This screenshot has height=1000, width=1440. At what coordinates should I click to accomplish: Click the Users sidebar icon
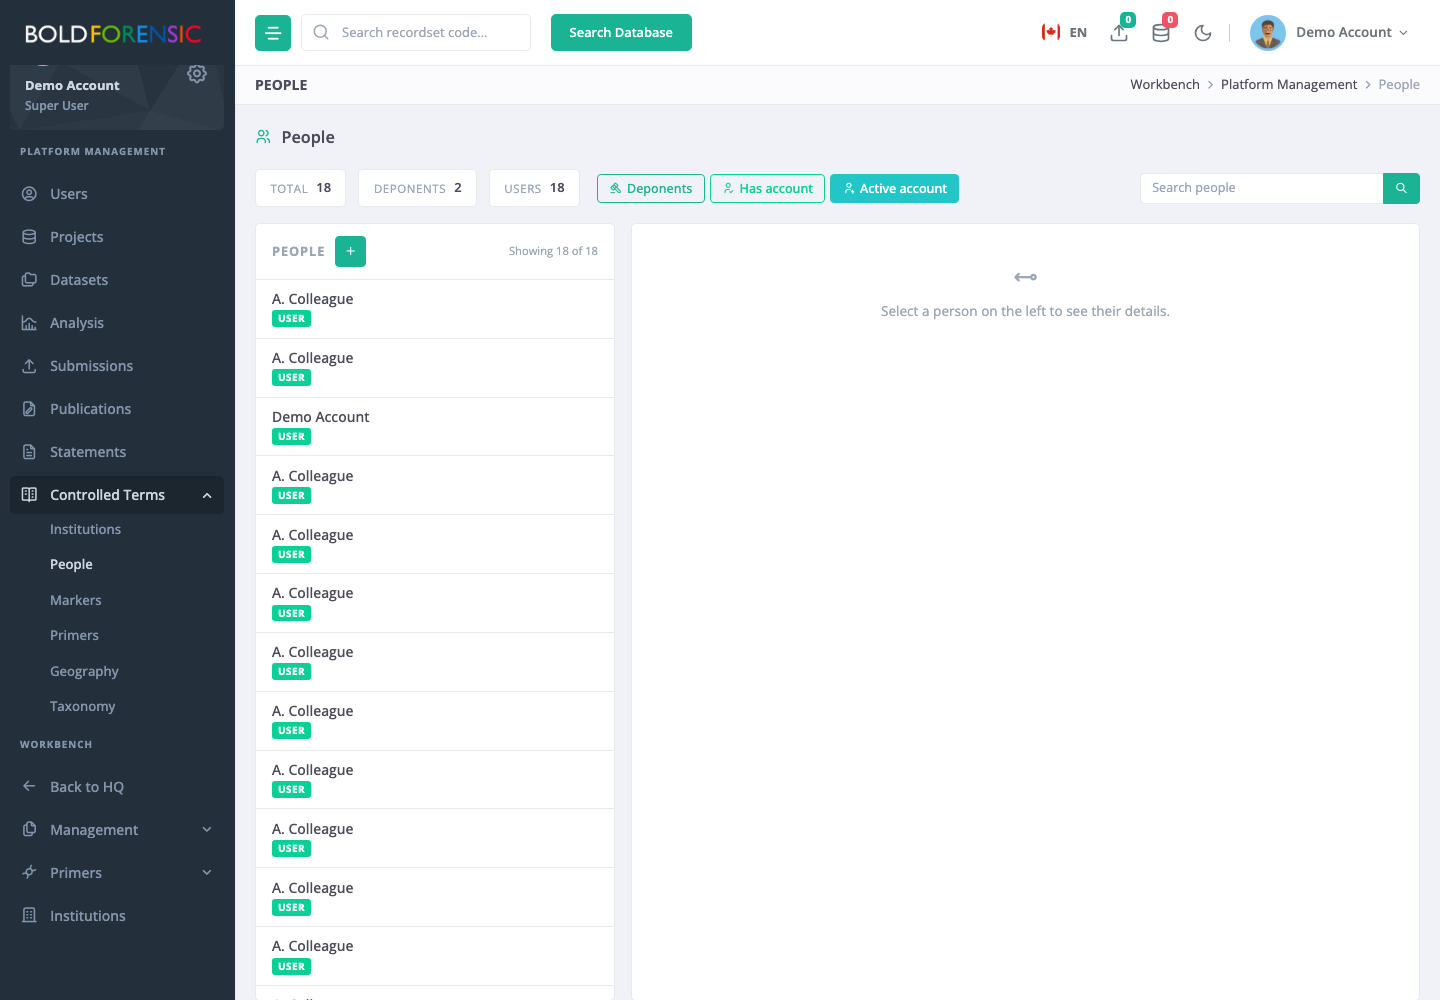[30, 194]
